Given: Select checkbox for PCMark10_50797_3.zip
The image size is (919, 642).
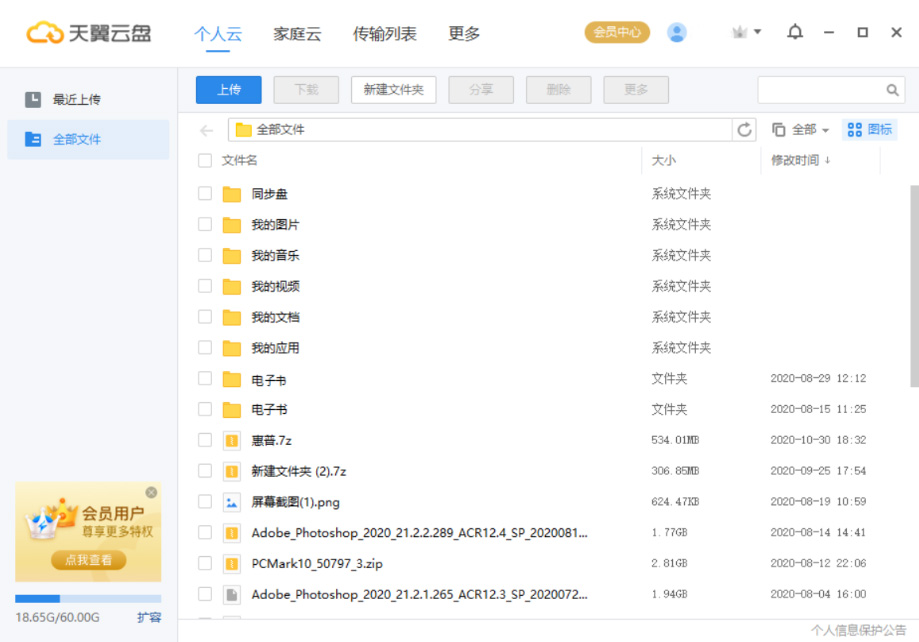Looking at the screenshot, I should click(x=205, y=563).
